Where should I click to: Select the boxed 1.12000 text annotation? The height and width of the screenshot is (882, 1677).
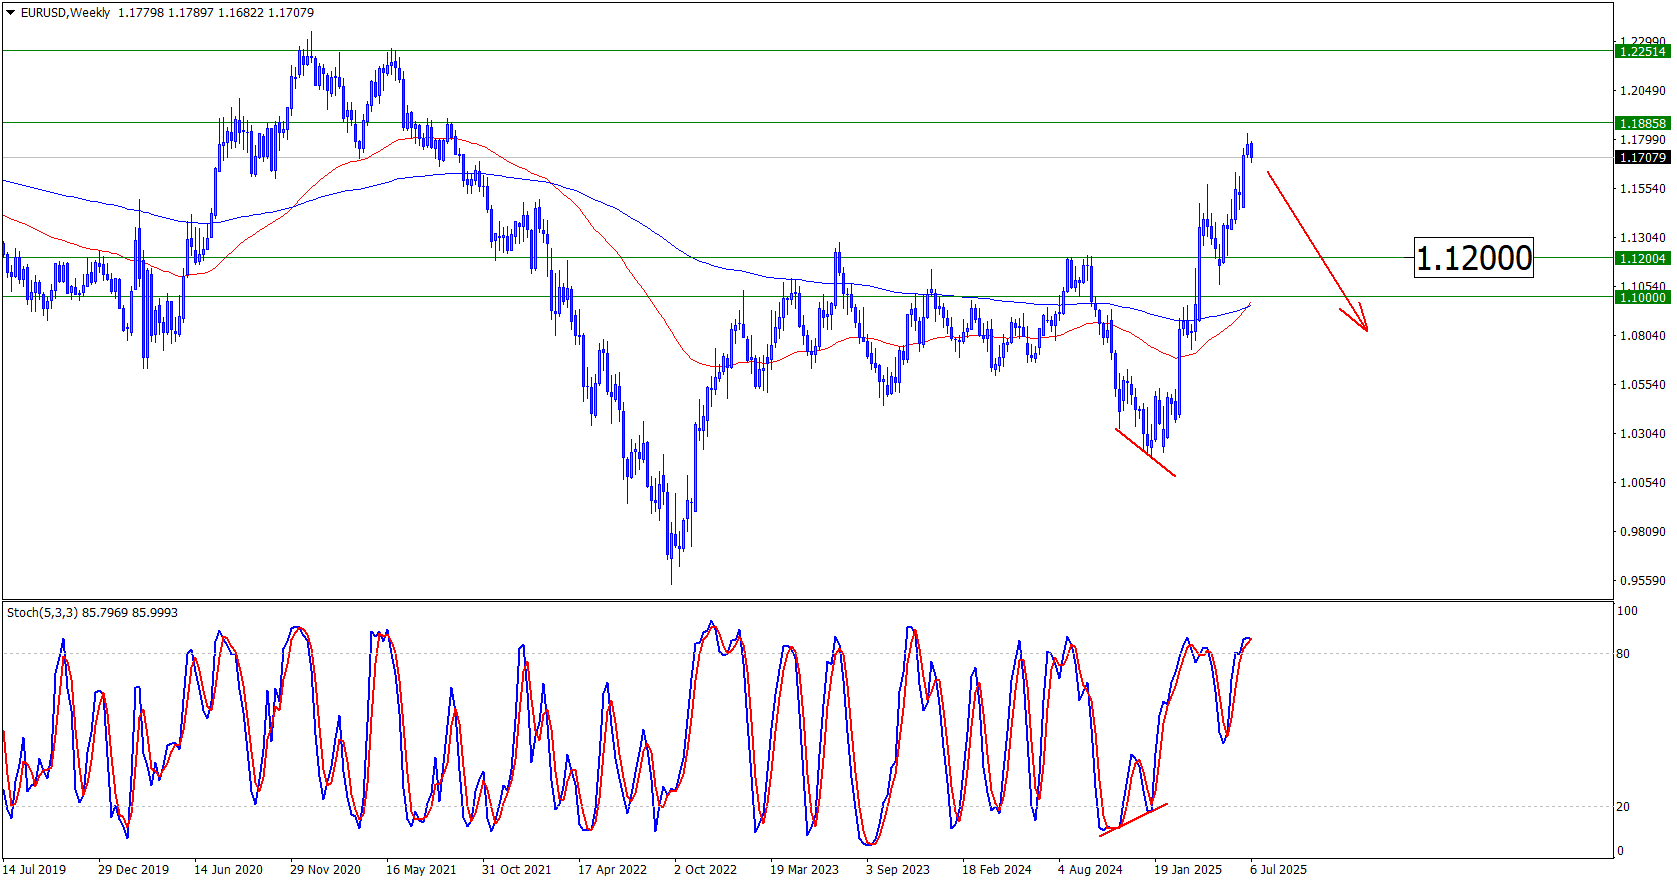[x=1473, y=258]
